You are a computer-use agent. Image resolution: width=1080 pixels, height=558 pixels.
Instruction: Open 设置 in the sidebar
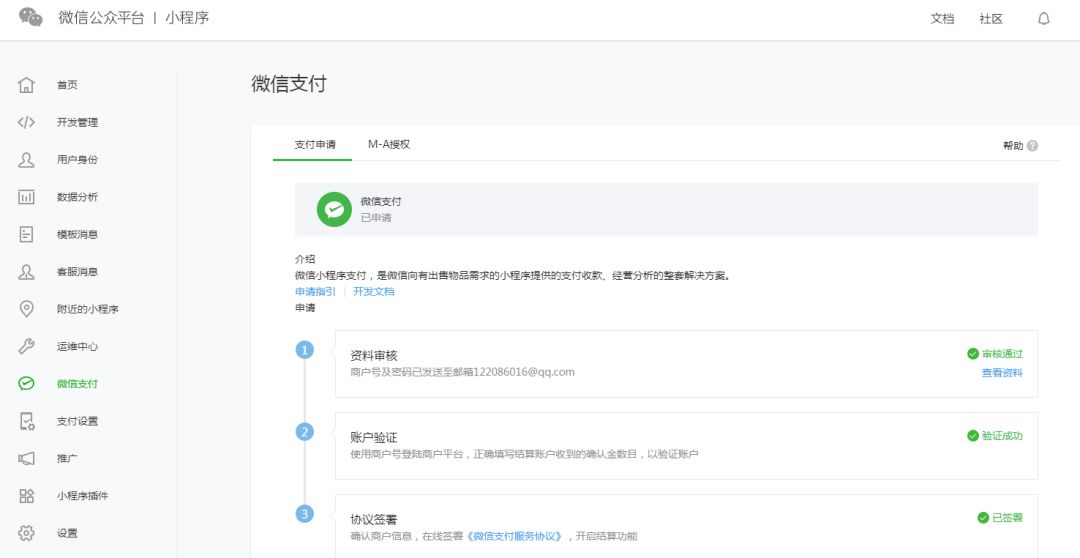[68, 533]
